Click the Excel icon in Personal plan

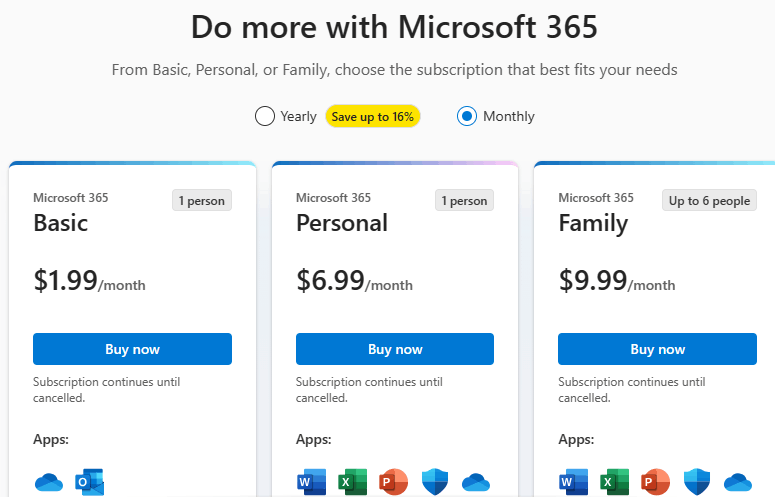[352, 482]
